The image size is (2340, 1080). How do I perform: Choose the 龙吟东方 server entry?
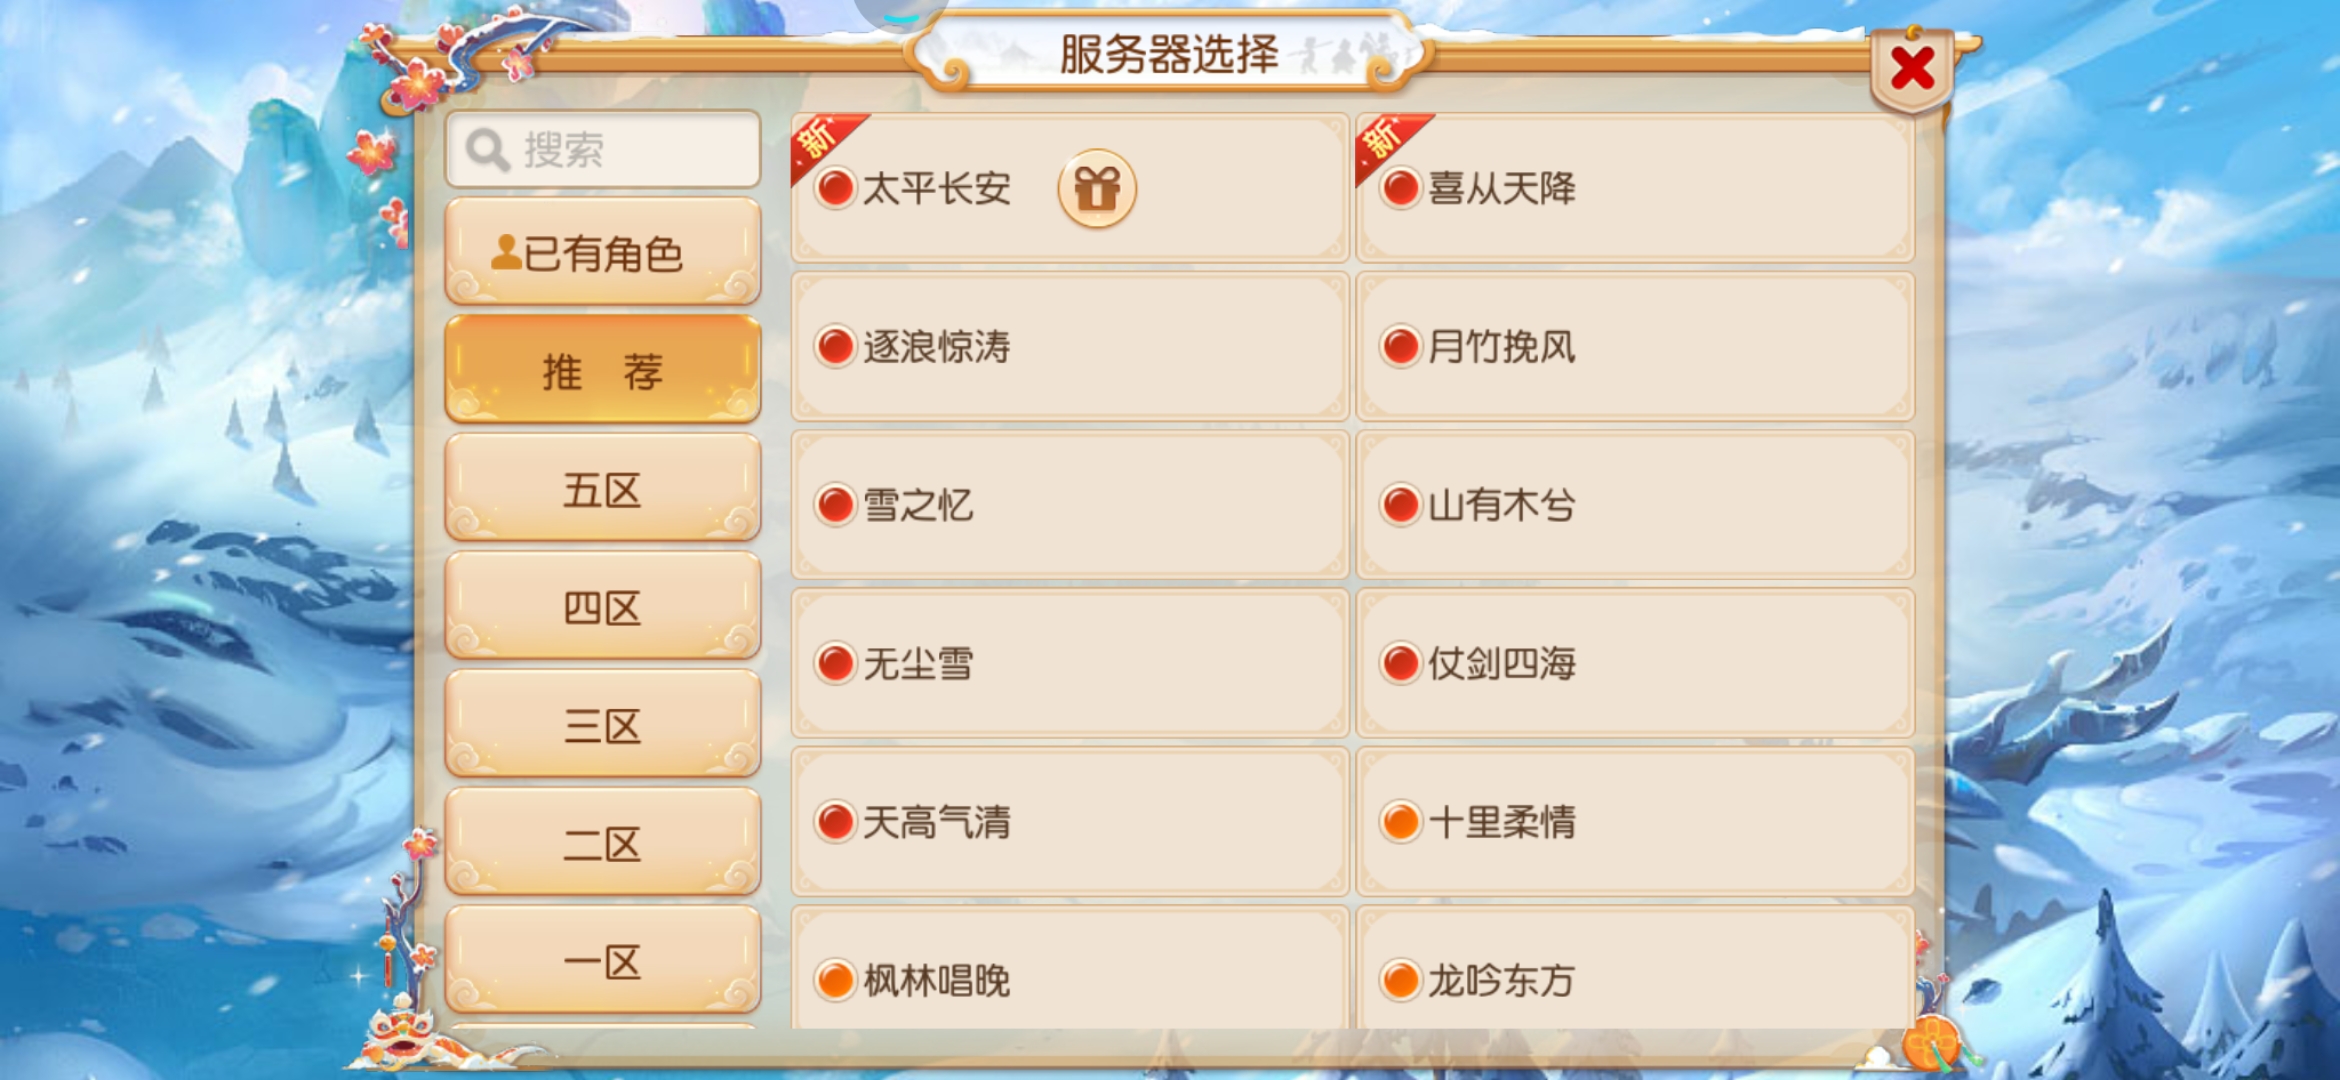pos(1635,970)
